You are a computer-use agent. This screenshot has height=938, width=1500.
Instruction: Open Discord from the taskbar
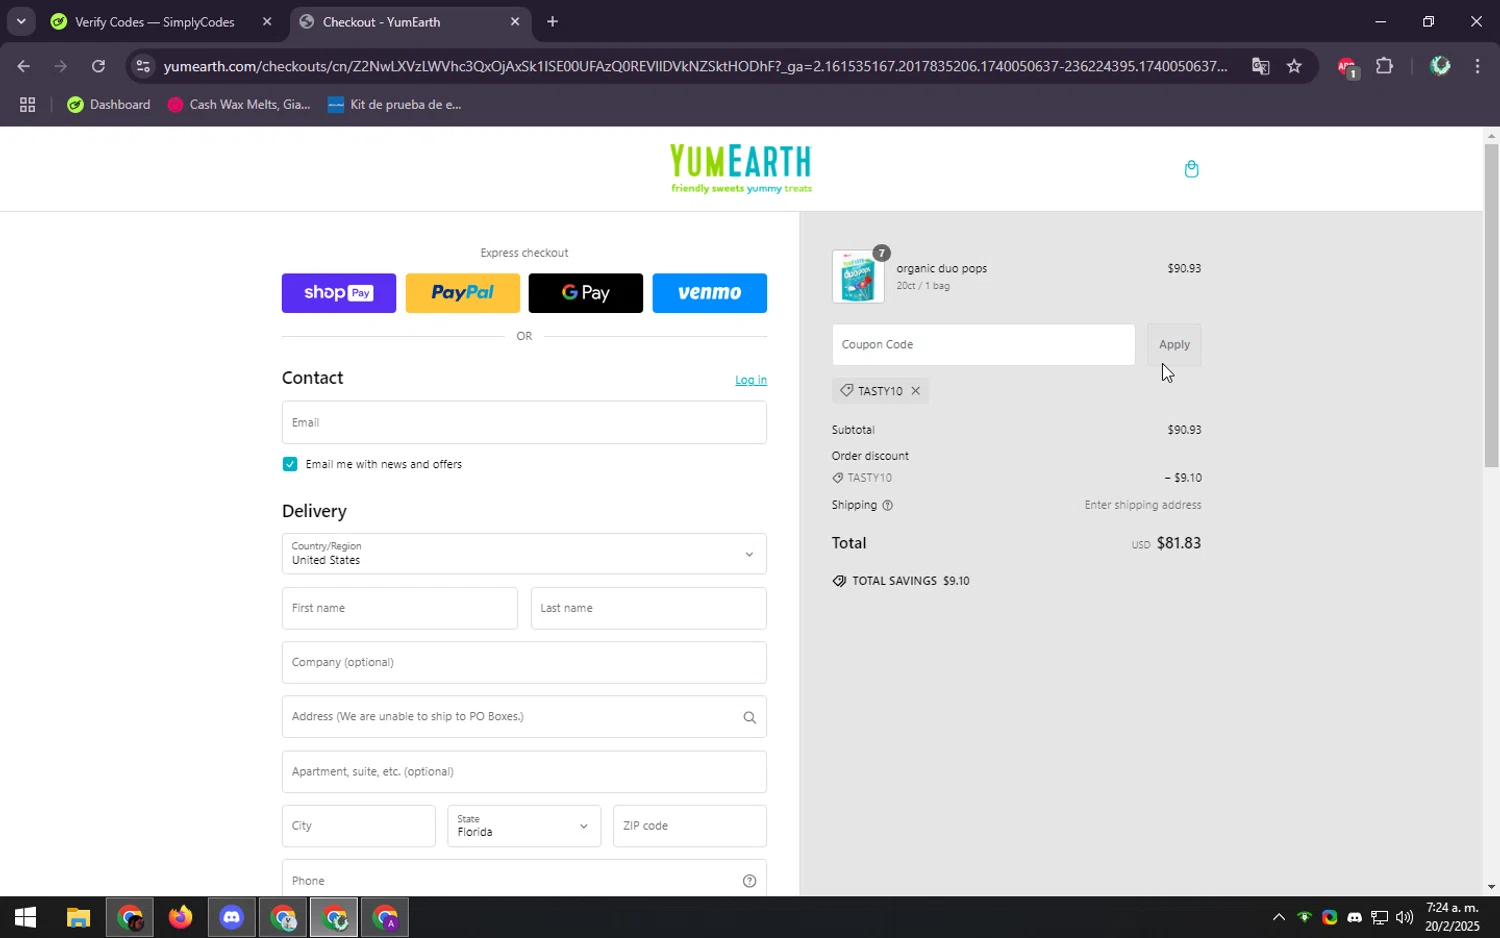pos(232,917)
